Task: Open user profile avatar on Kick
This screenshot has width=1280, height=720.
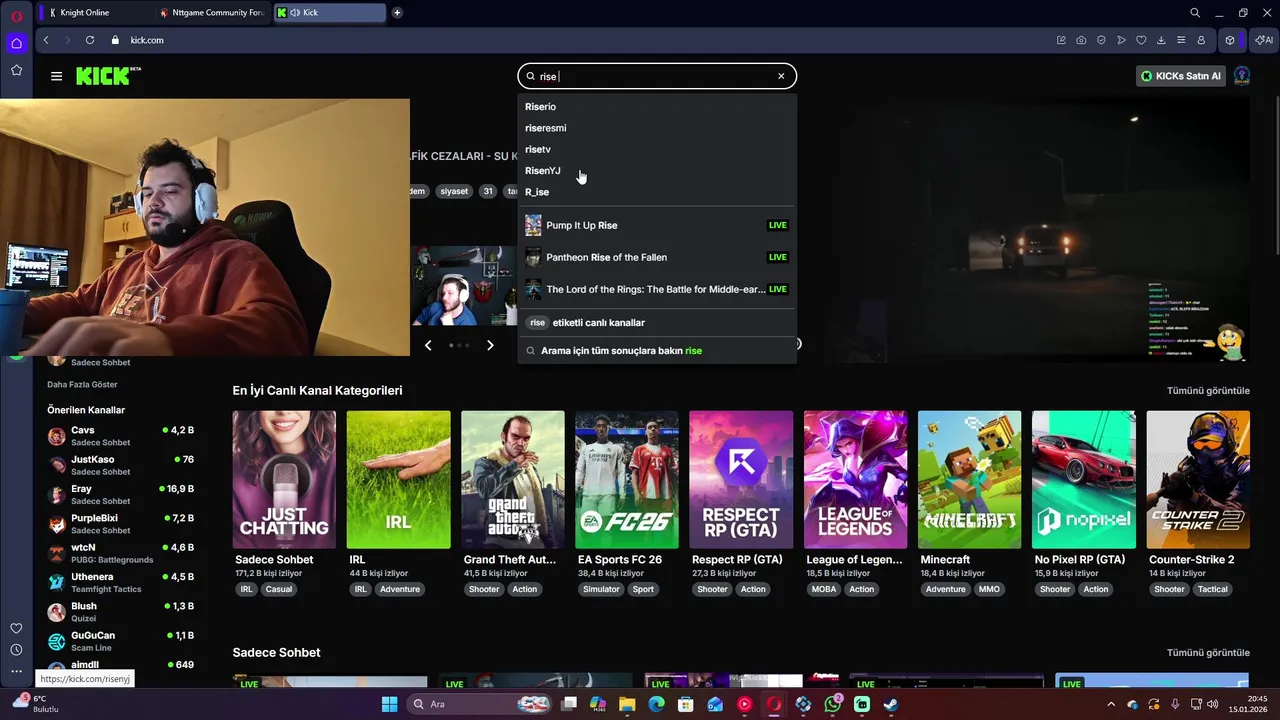Action: pyautogui.click(x=1242, y=76)
